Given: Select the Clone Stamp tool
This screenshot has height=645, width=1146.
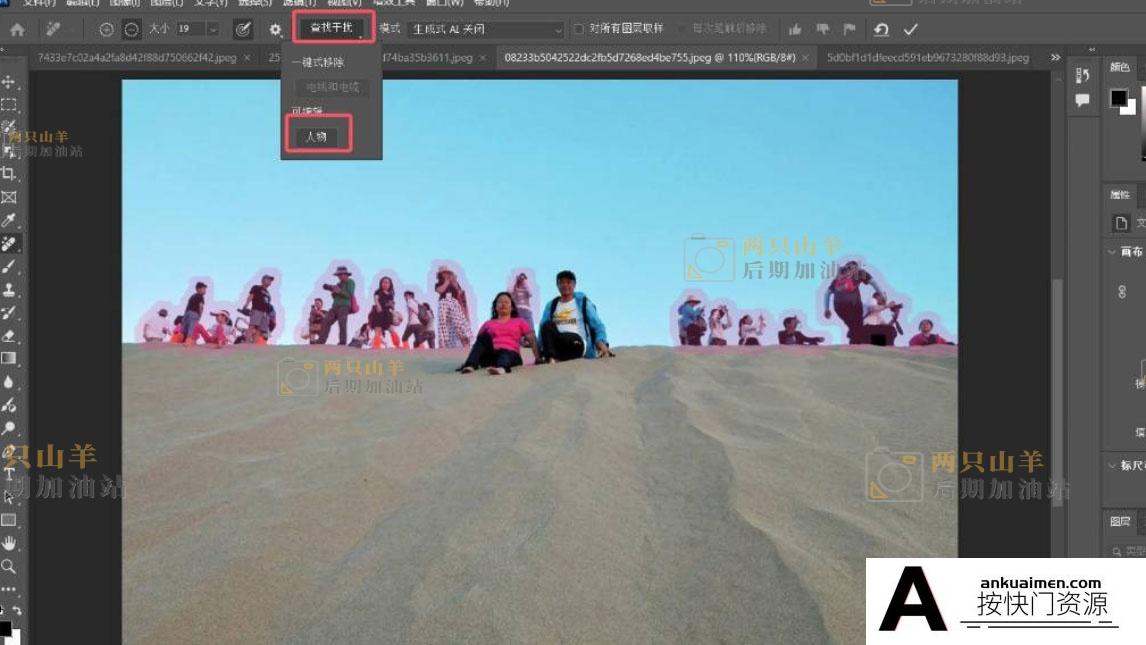Looking at the screenshot, I should tap(9, 290).
